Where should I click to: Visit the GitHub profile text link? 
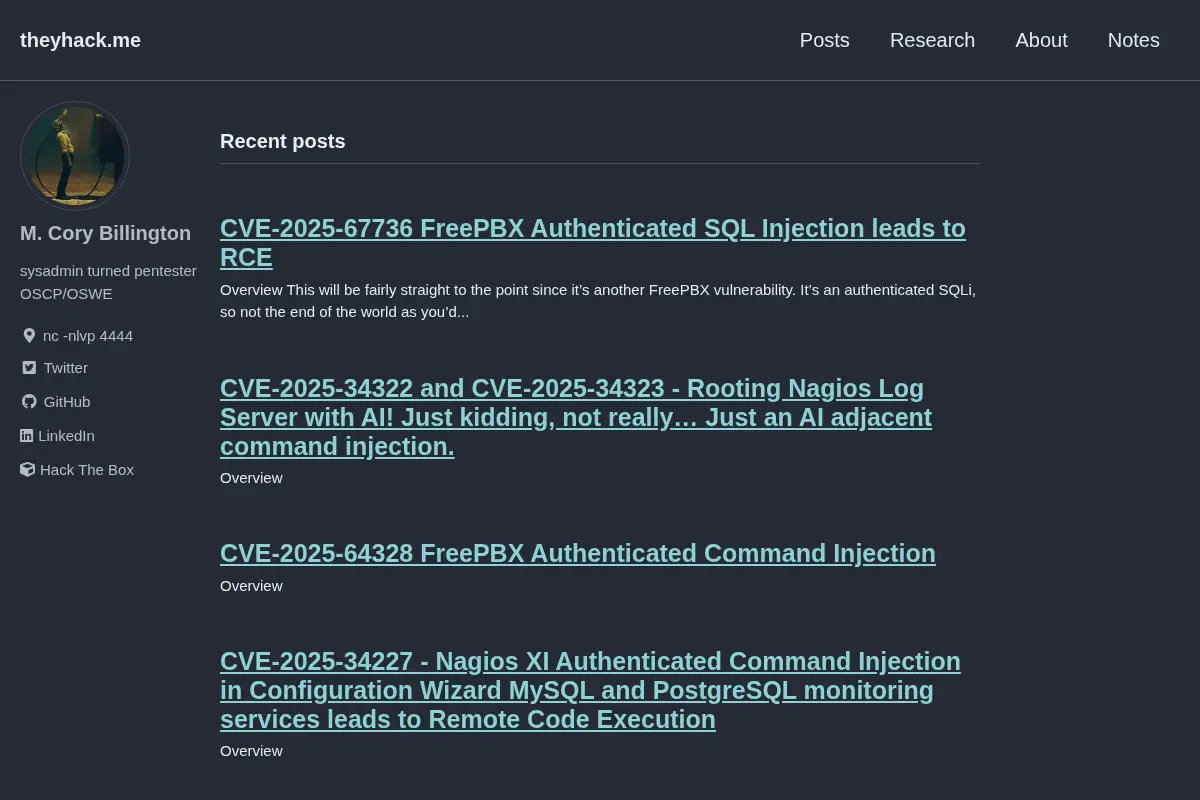pyautogui.click(x=67, y=402)
